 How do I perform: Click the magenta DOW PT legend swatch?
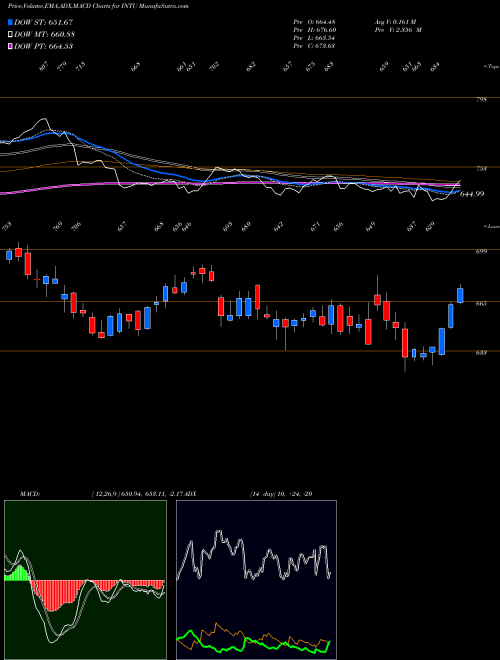(x=11, y=46)
